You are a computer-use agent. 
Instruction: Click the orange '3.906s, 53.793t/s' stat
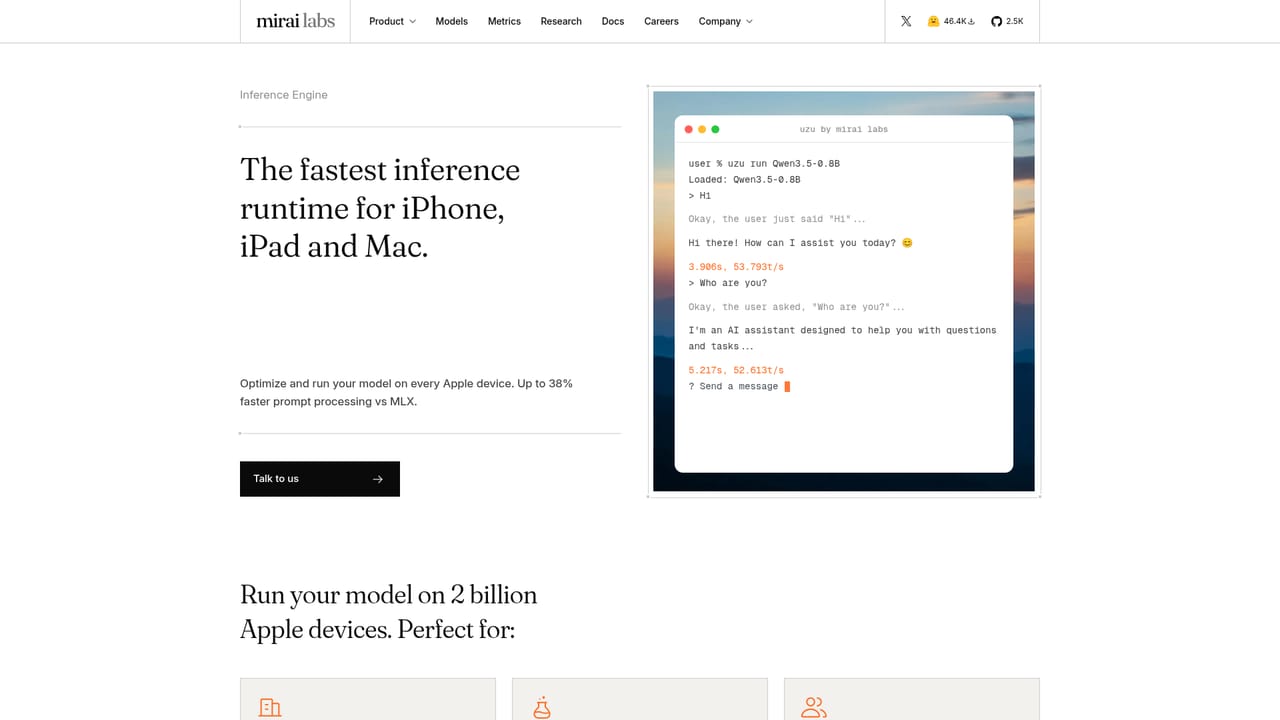pyautogui.click(x=736, y=267)
